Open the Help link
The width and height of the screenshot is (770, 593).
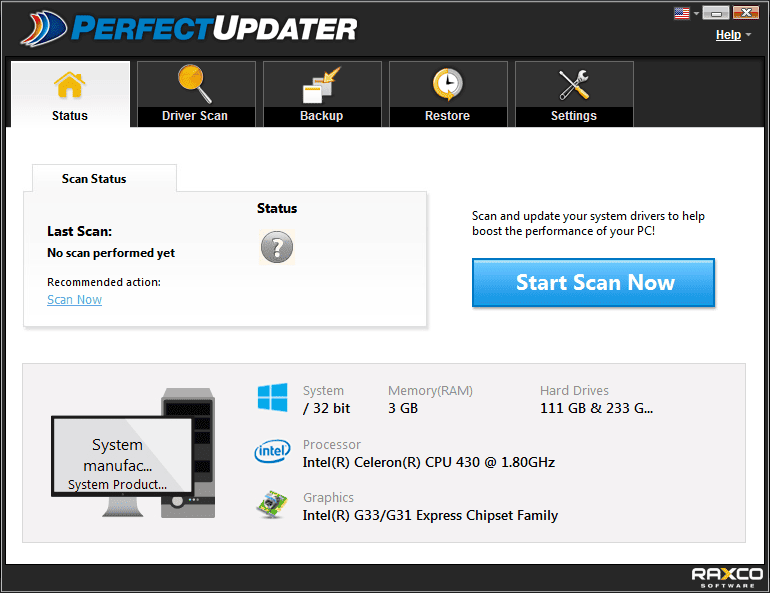(x=728, y=35)
